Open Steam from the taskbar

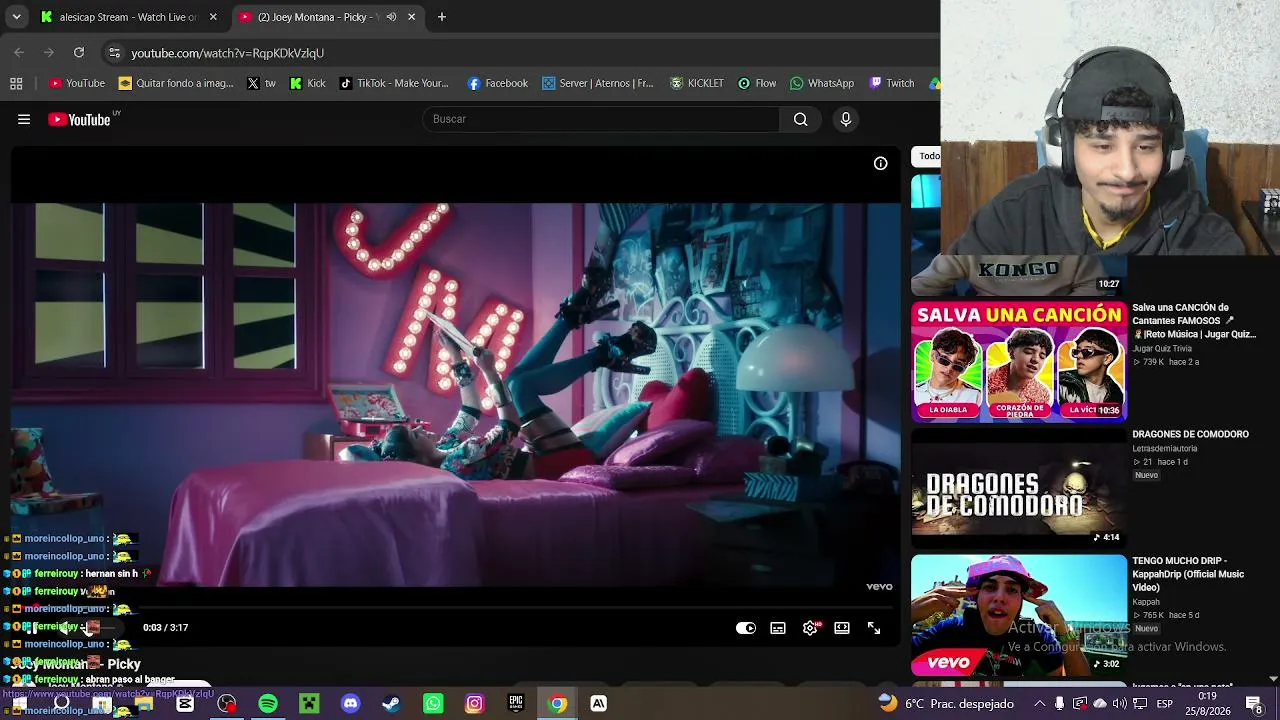[x=391, y=704]
